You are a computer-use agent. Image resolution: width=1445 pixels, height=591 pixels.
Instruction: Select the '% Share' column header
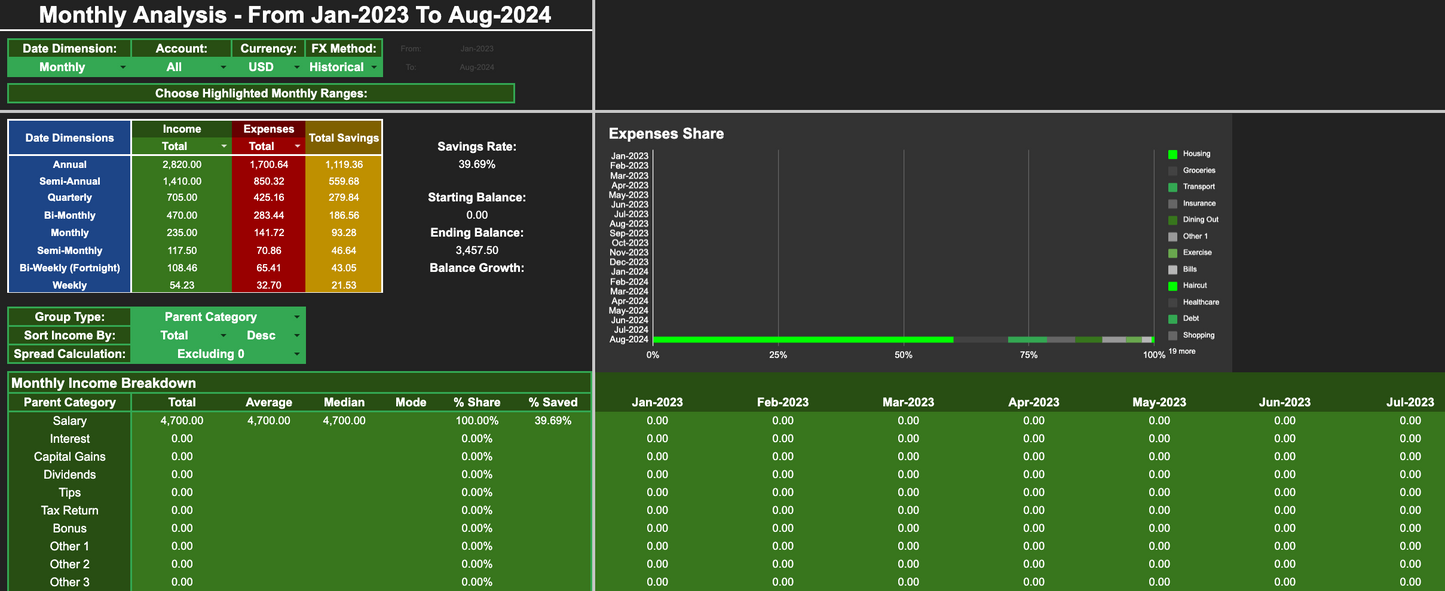pos(477,402)
